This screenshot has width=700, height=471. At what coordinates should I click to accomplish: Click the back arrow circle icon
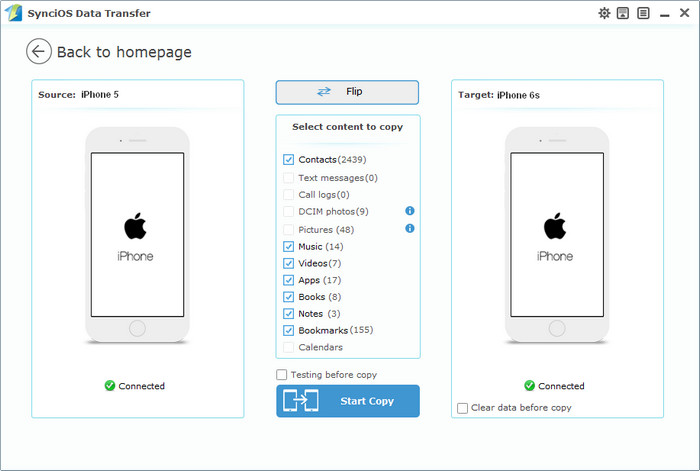tap(38, 51)
